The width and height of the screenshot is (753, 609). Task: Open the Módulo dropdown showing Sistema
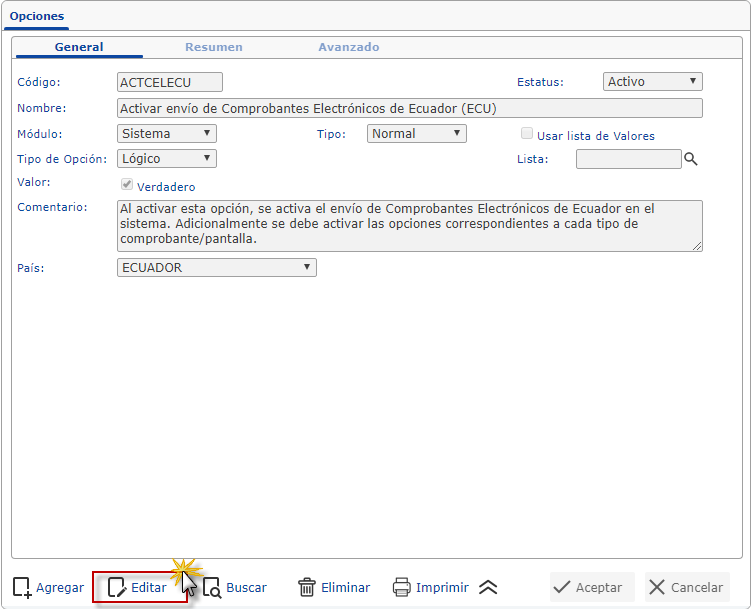[167, 134]
